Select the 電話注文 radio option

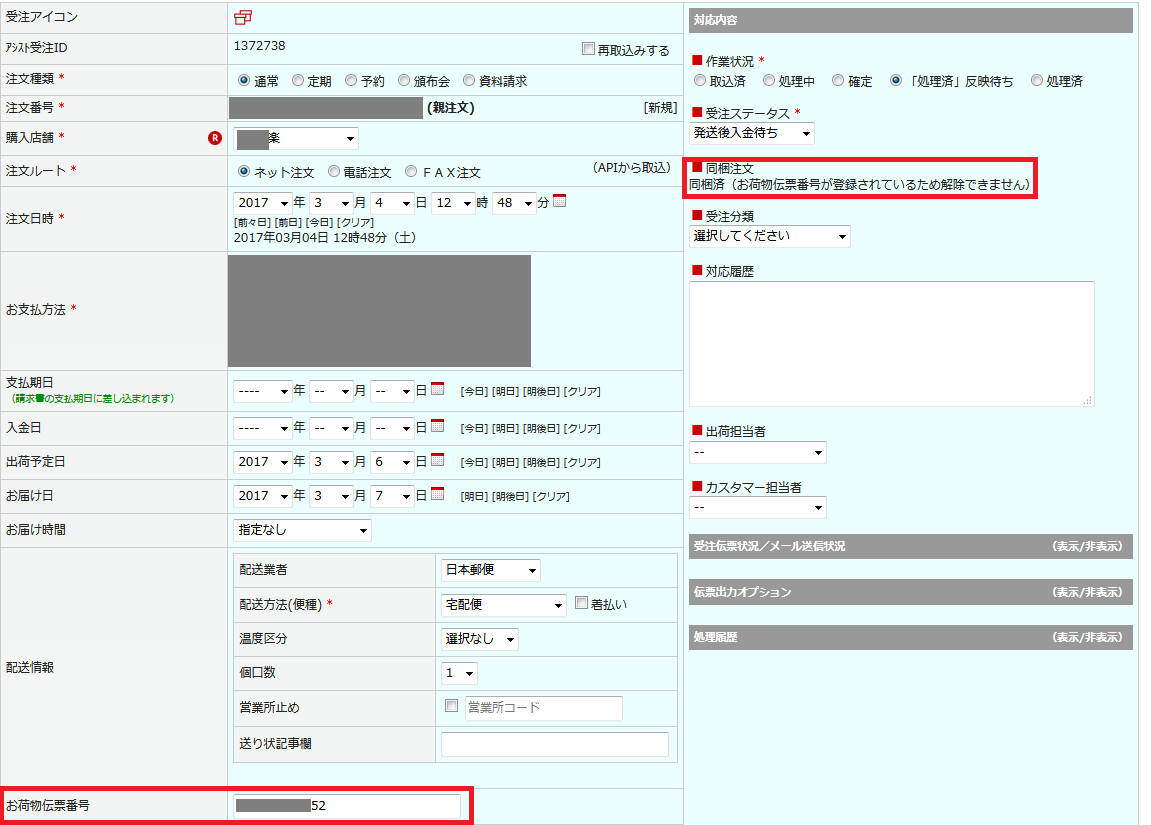pyautogui.click(x=334, y=172)
